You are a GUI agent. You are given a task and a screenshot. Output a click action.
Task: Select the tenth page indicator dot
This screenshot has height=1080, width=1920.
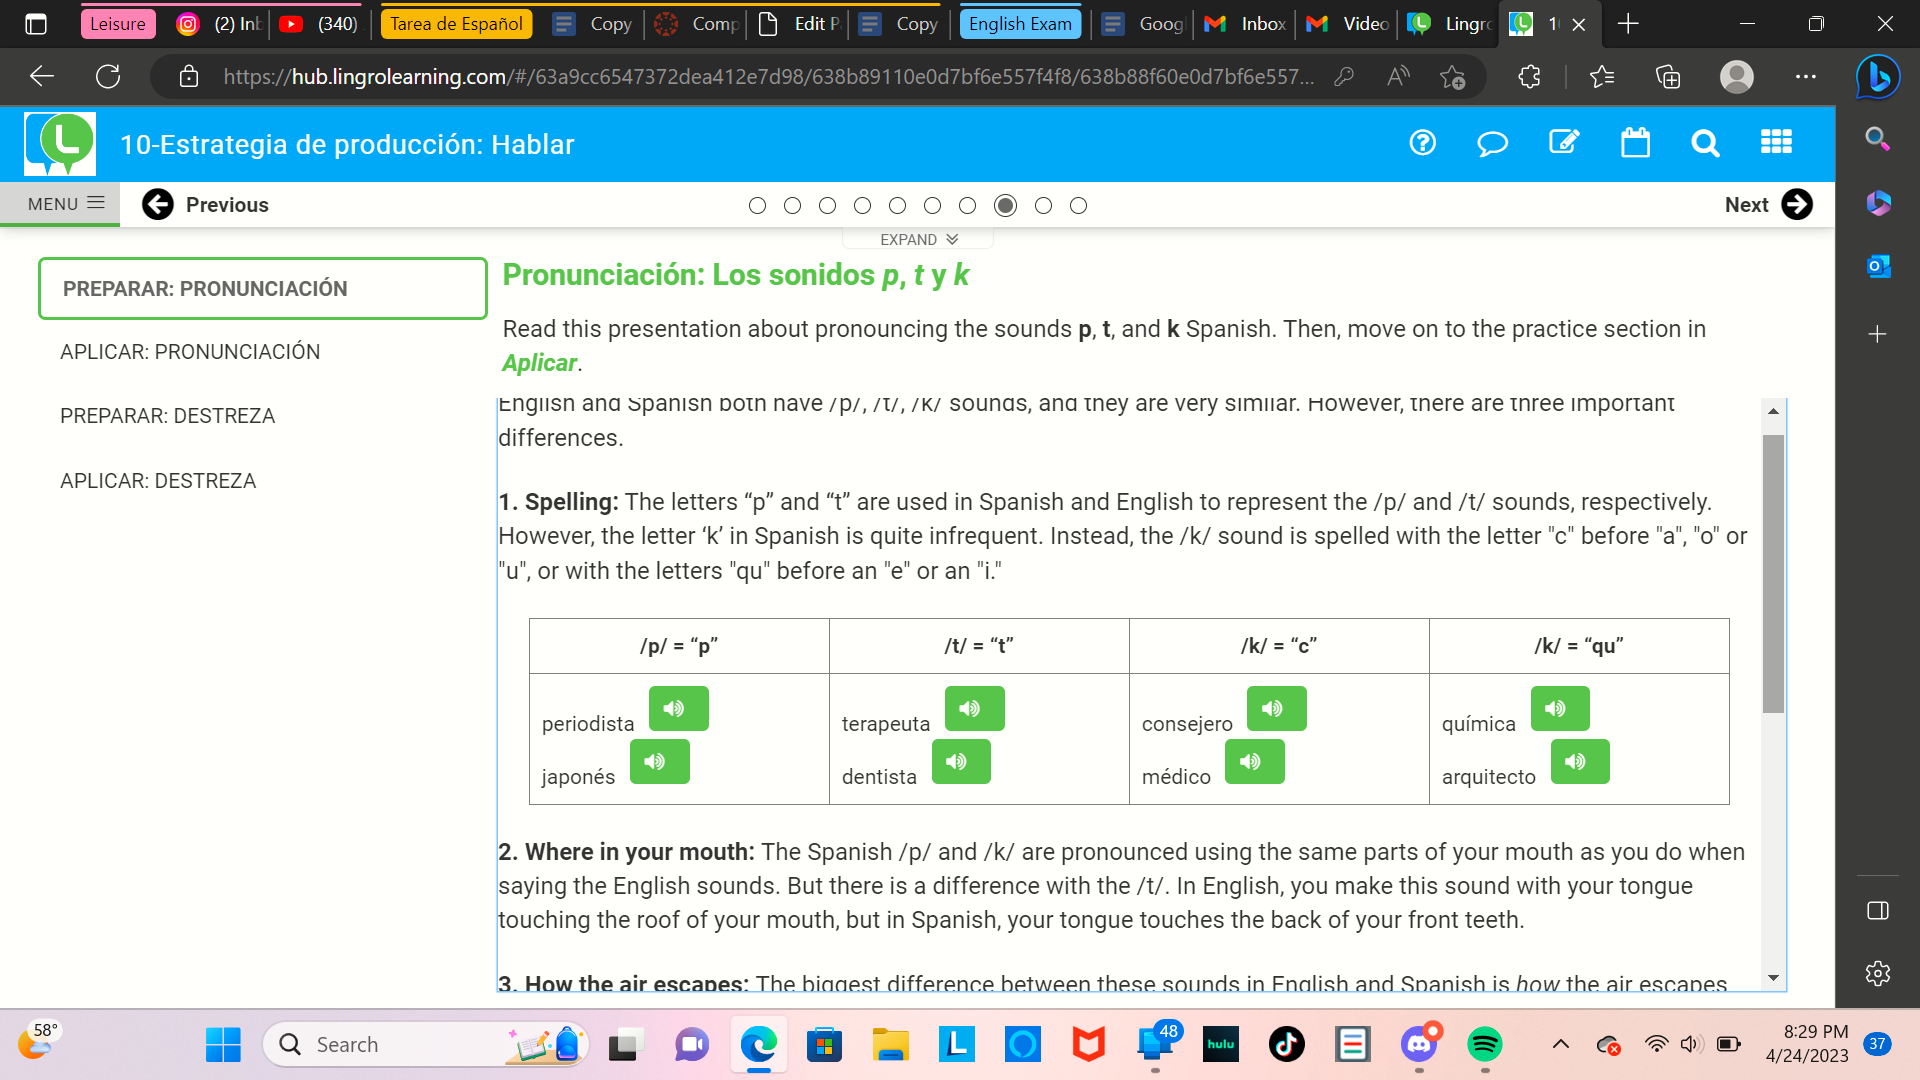[x=1078, y=206]
